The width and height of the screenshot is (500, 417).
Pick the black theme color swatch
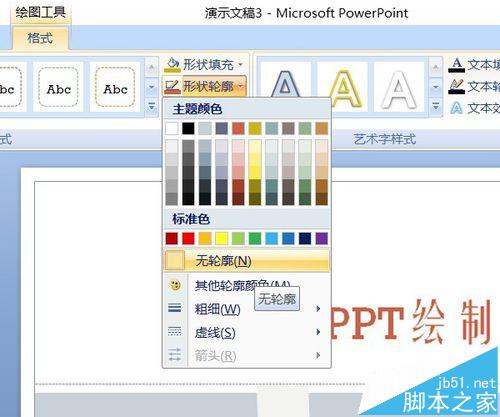(x=188, y=128)
